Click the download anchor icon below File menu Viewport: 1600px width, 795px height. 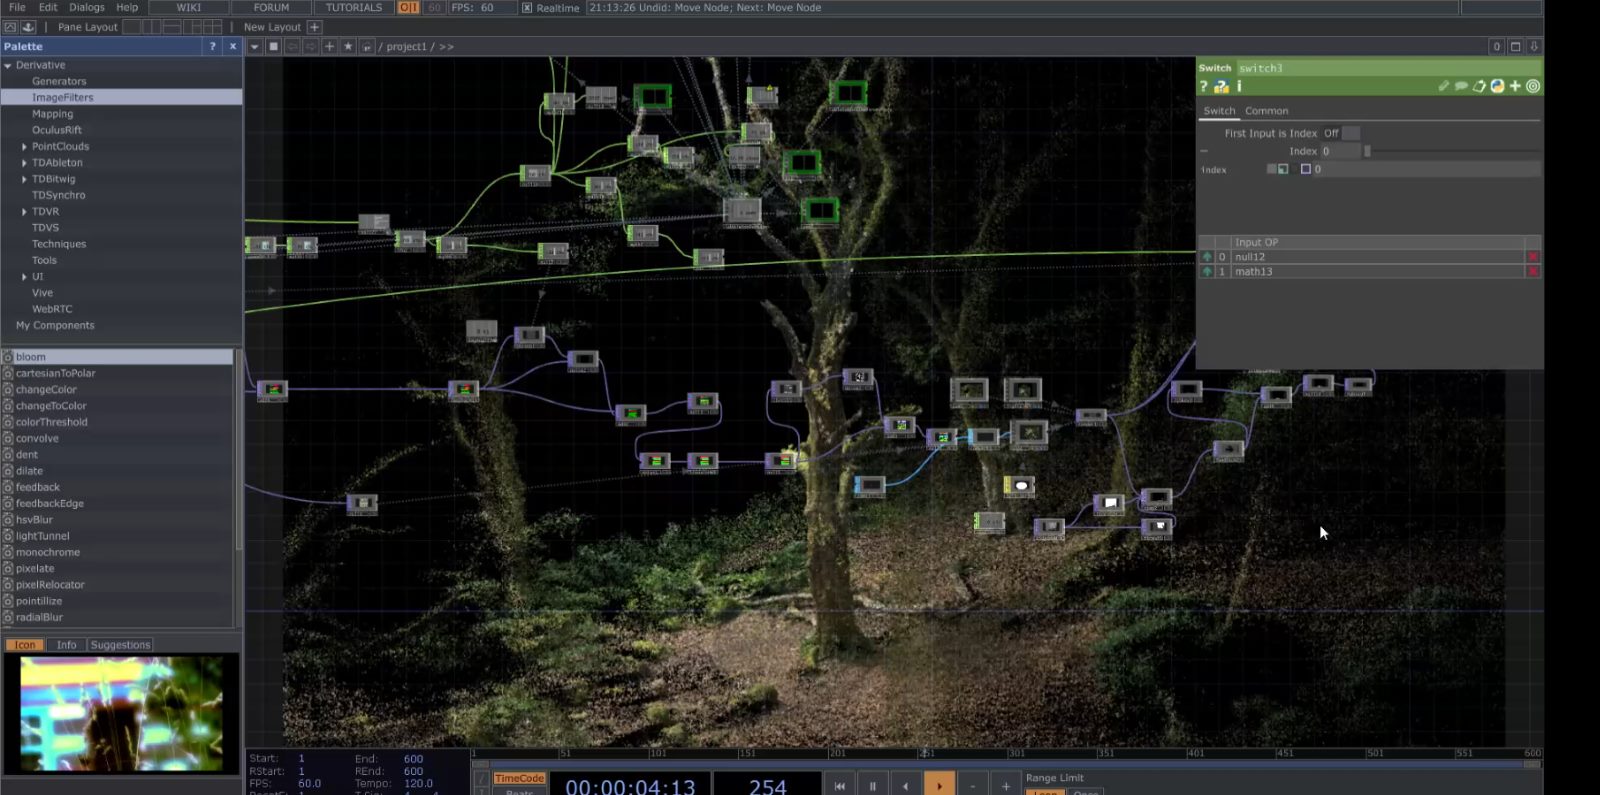click(28, 27)
